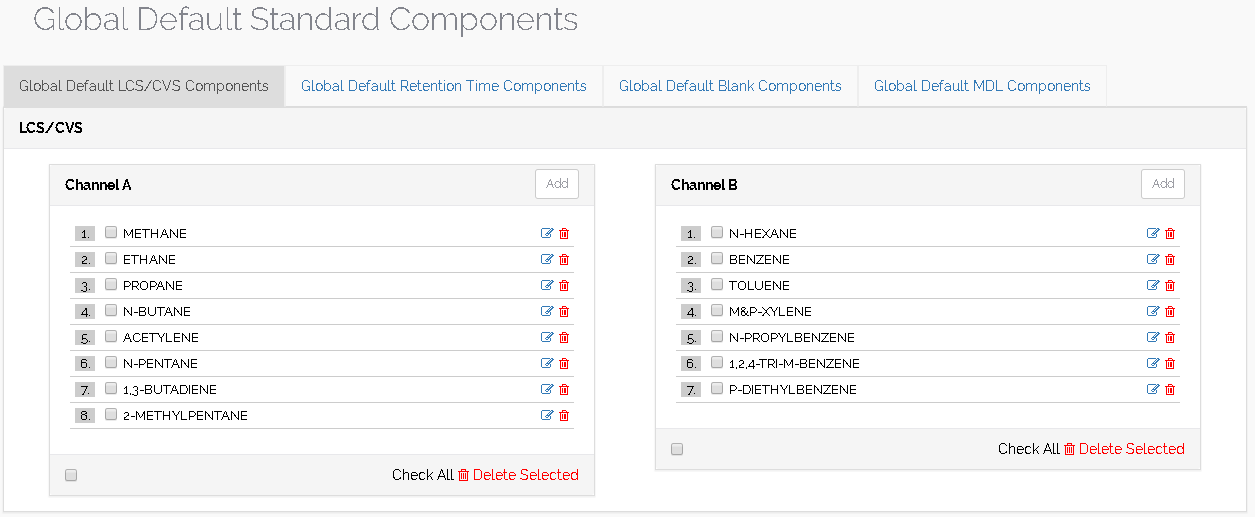This screenshot has height=517, width=1255.
Task: Select the 1,2,4-TRI-M-BENZENE checkbox
Action: click(x=717, y=363)
